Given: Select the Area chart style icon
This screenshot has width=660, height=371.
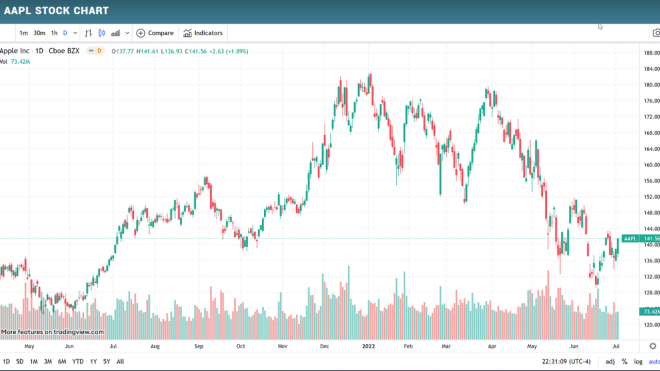Looking at the screenshot, I should point(115,33).
